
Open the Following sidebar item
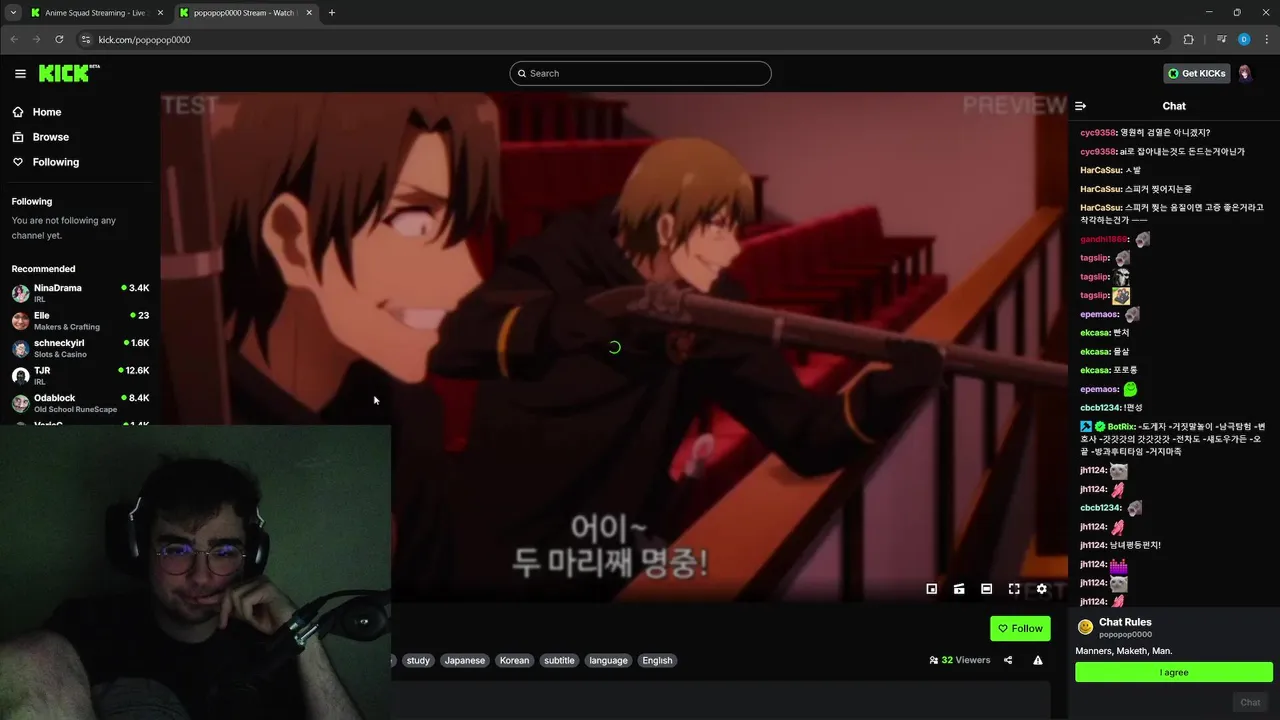[x=55, y=162]
